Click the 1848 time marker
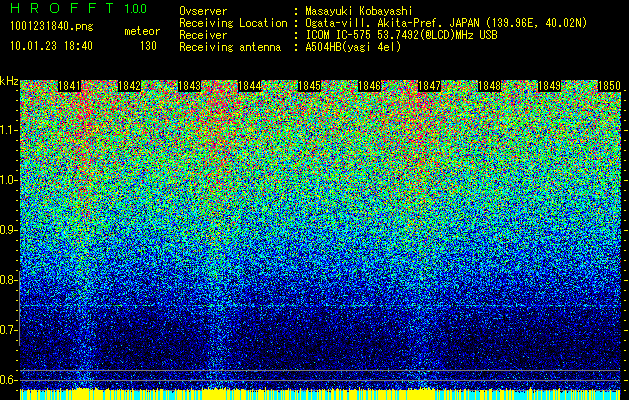Viewport: 629px width, 400px height. (x=489, y=86)
